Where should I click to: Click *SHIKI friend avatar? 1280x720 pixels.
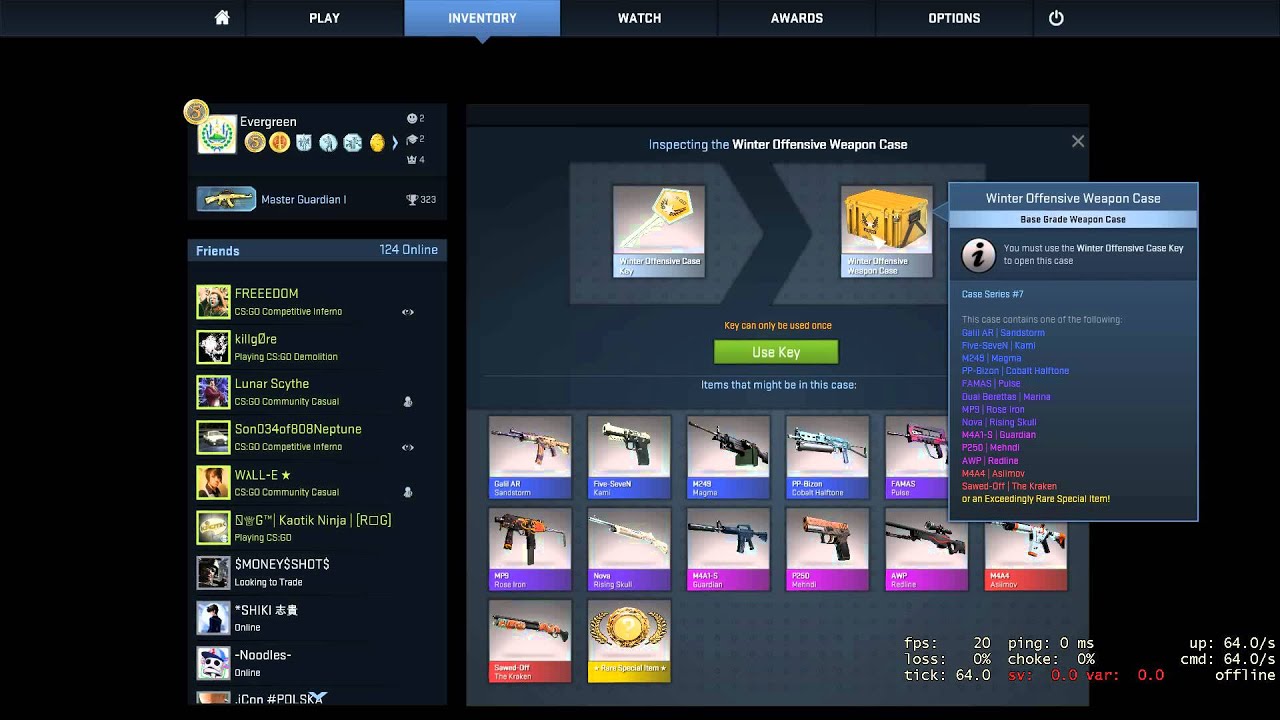[214, 618]
